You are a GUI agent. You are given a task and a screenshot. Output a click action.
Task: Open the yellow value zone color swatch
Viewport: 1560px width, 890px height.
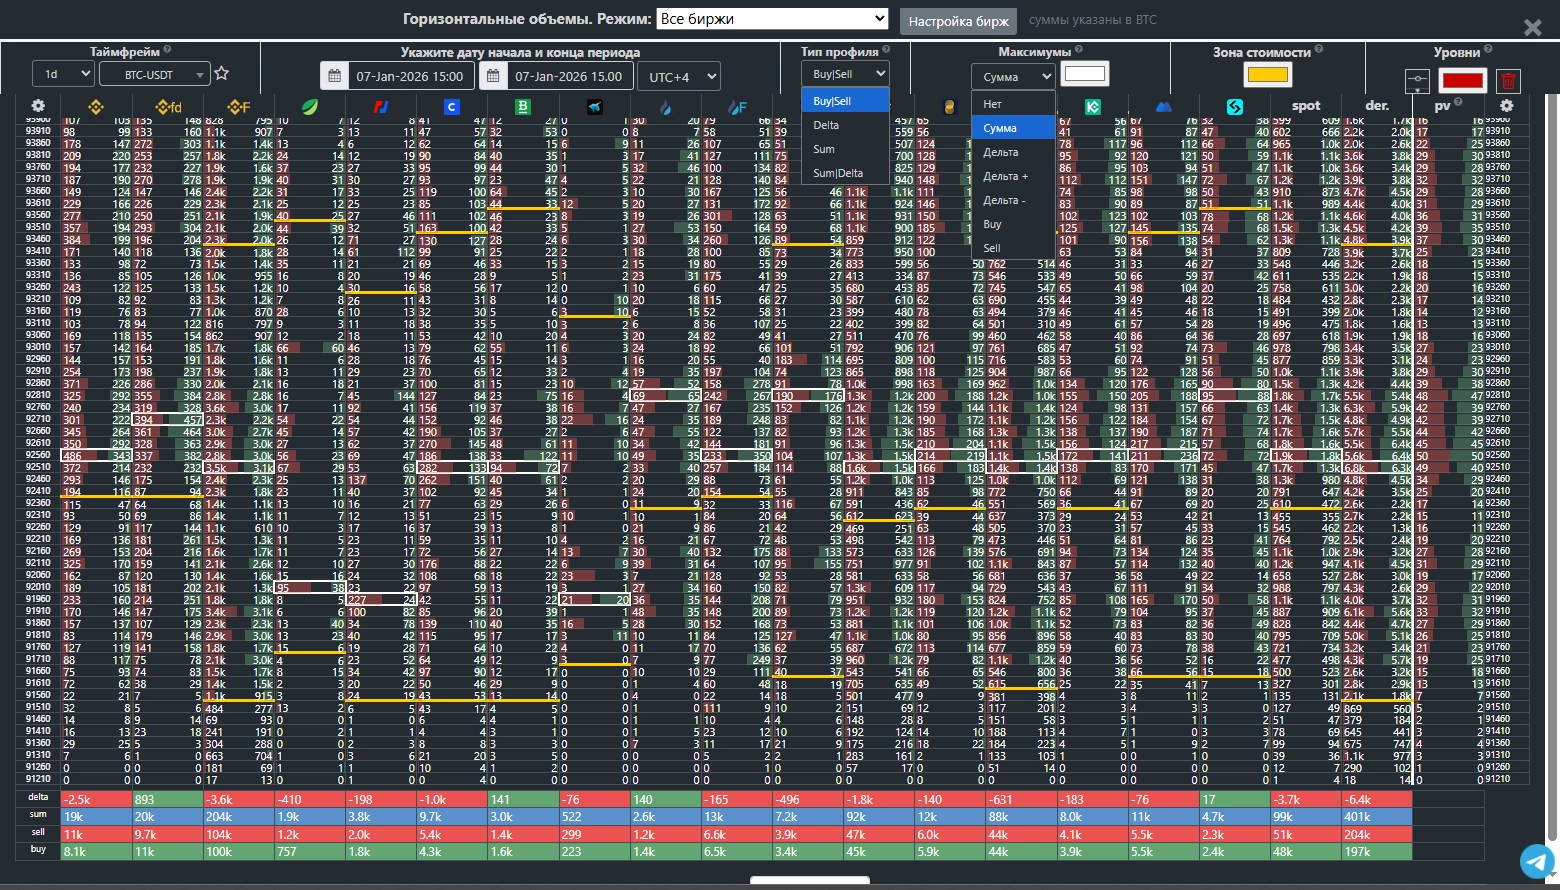coord(1267,75)
